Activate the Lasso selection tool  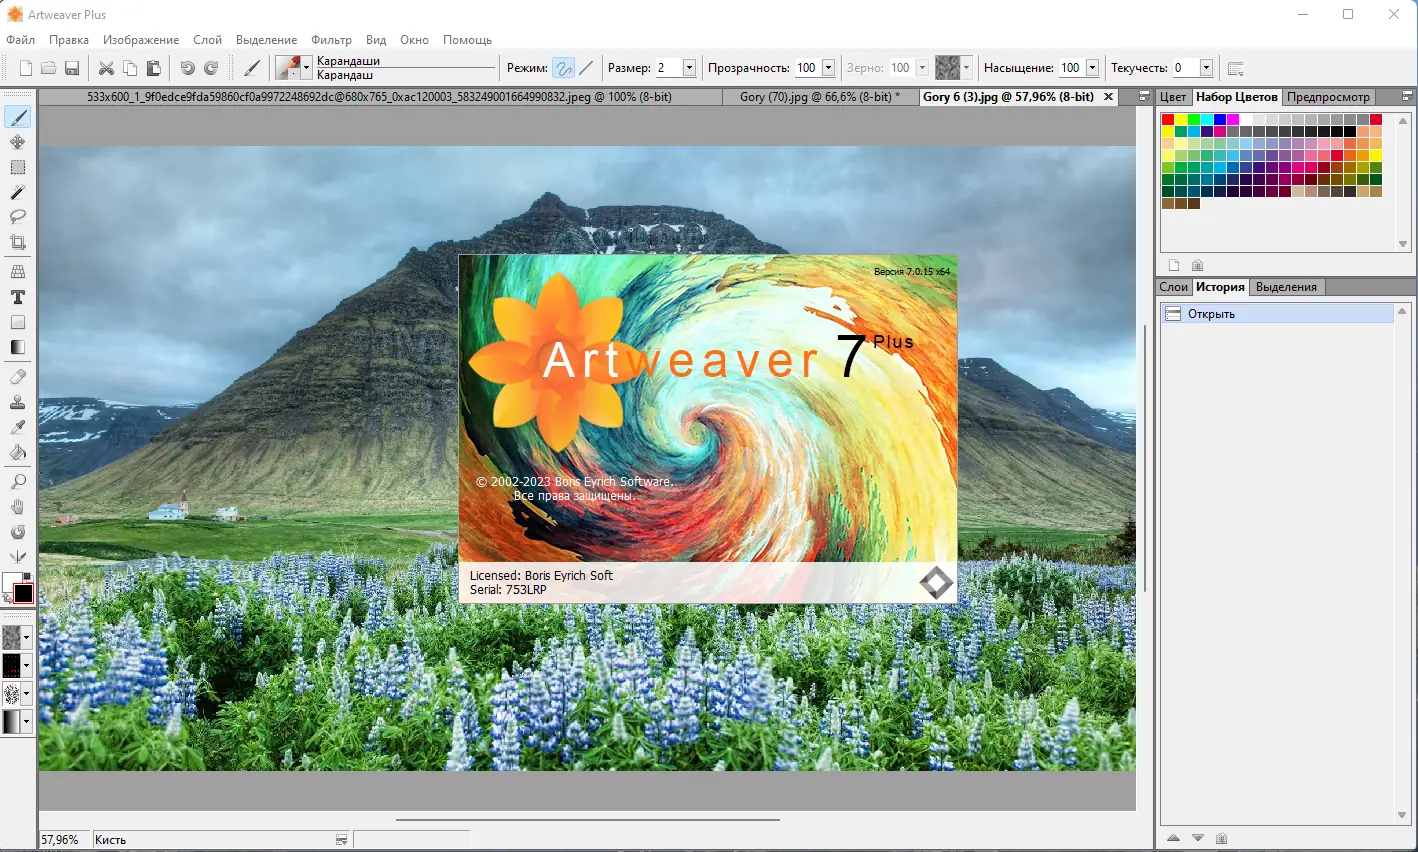(17, 217)
